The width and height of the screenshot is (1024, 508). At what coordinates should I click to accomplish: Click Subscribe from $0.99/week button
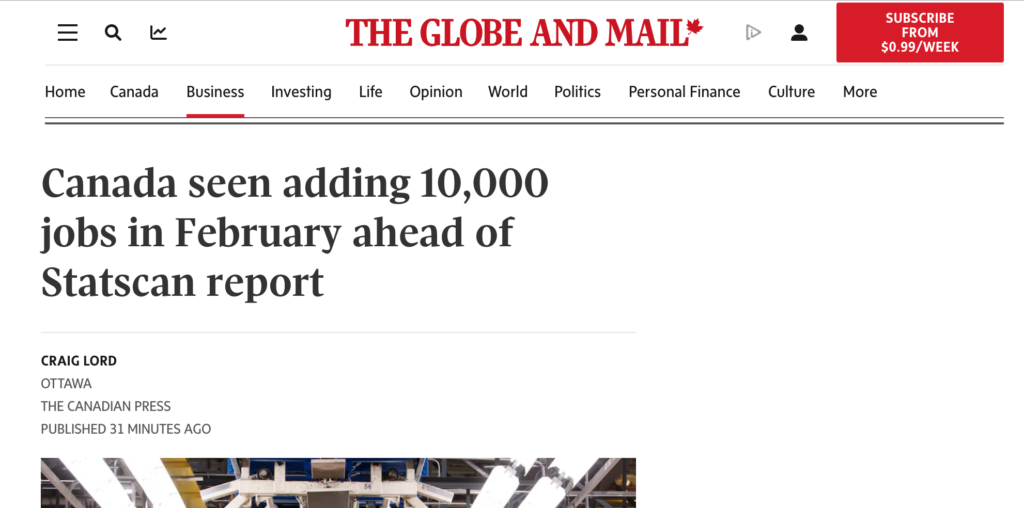pos(920,33)
